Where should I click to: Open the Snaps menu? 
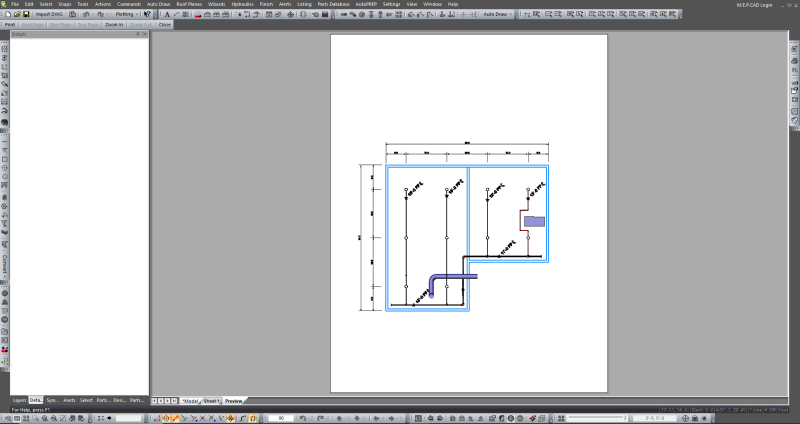click(x=64, y=4)
